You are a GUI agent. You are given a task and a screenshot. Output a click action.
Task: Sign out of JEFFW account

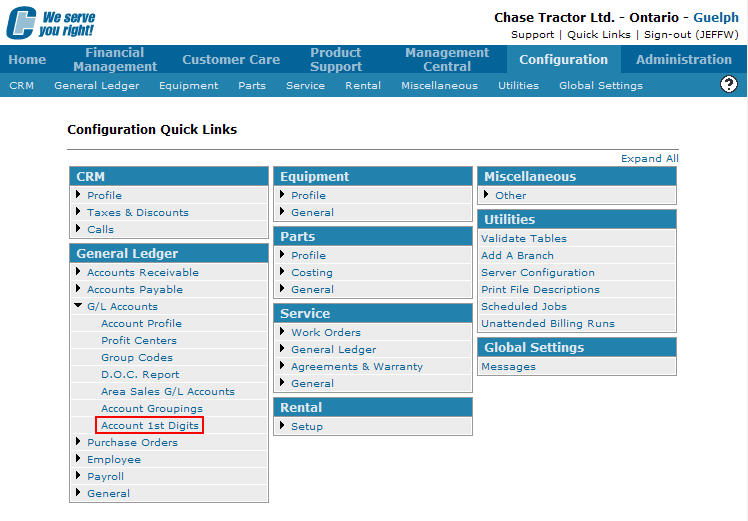click(691, 34)
